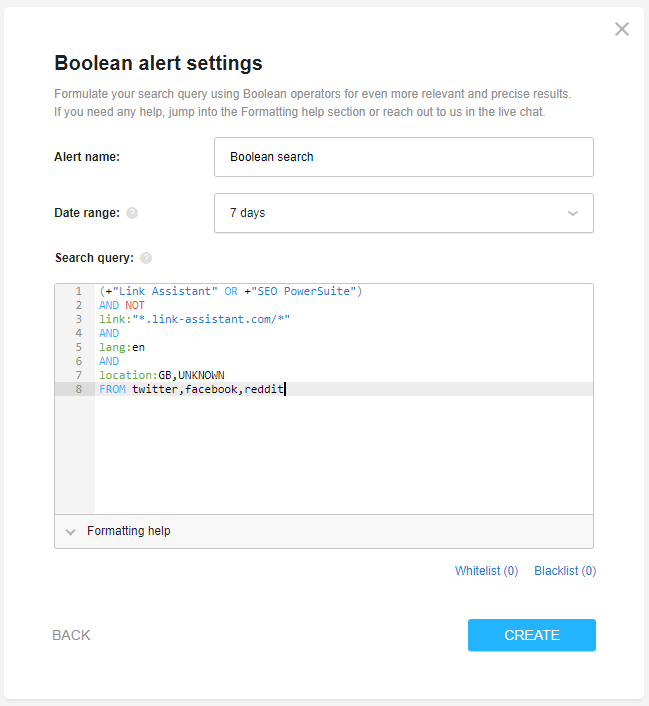Place cursor on the AND NOT line
Viewport: 649px width, 706px height.
122,305
